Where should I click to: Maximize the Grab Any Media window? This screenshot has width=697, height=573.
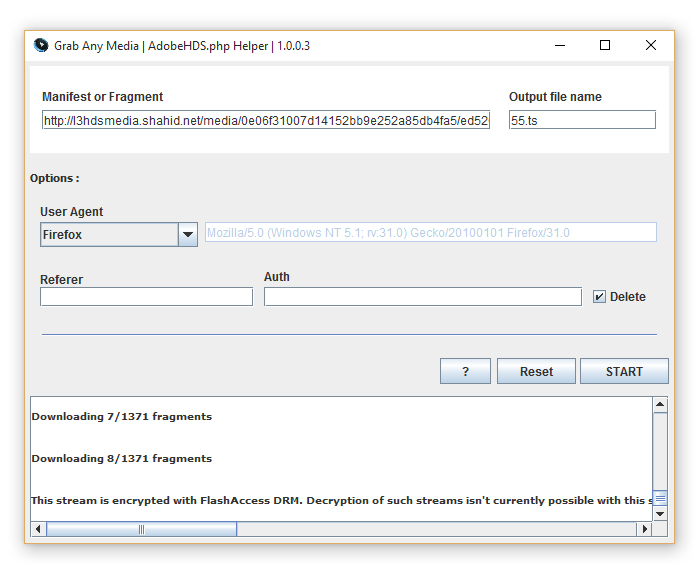(x=605, y=45)
